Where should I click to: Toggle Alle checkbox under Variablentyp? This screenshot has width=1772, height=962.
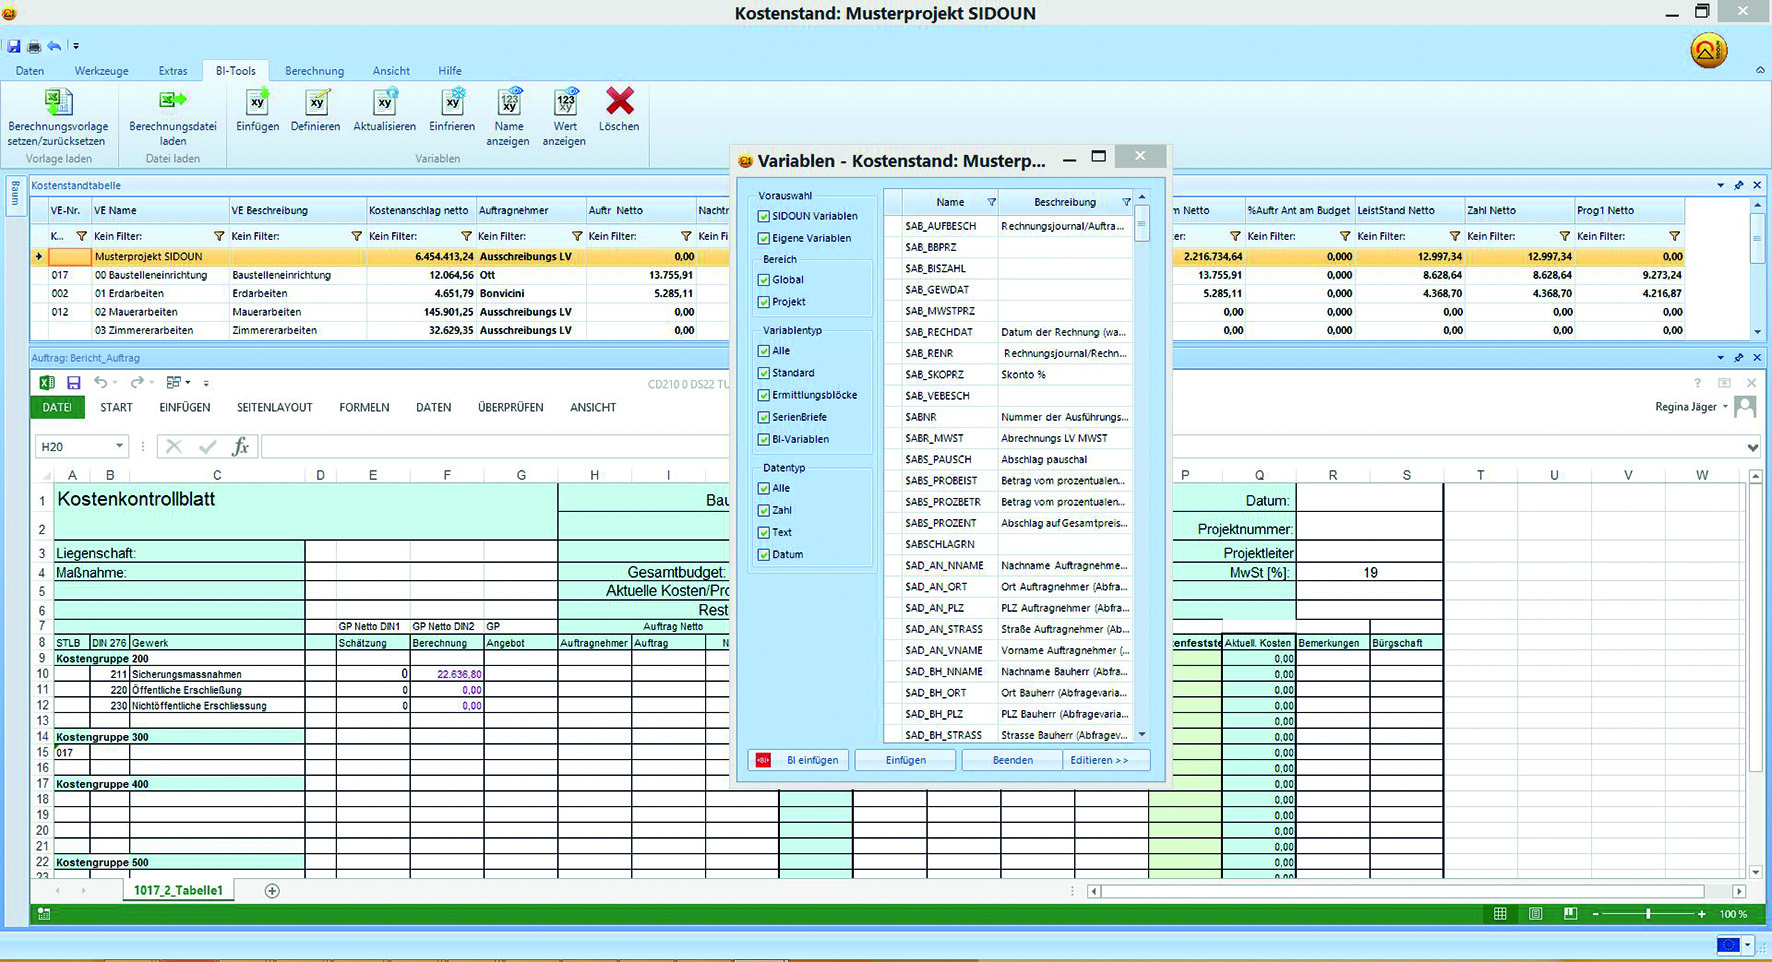(764, 351)
